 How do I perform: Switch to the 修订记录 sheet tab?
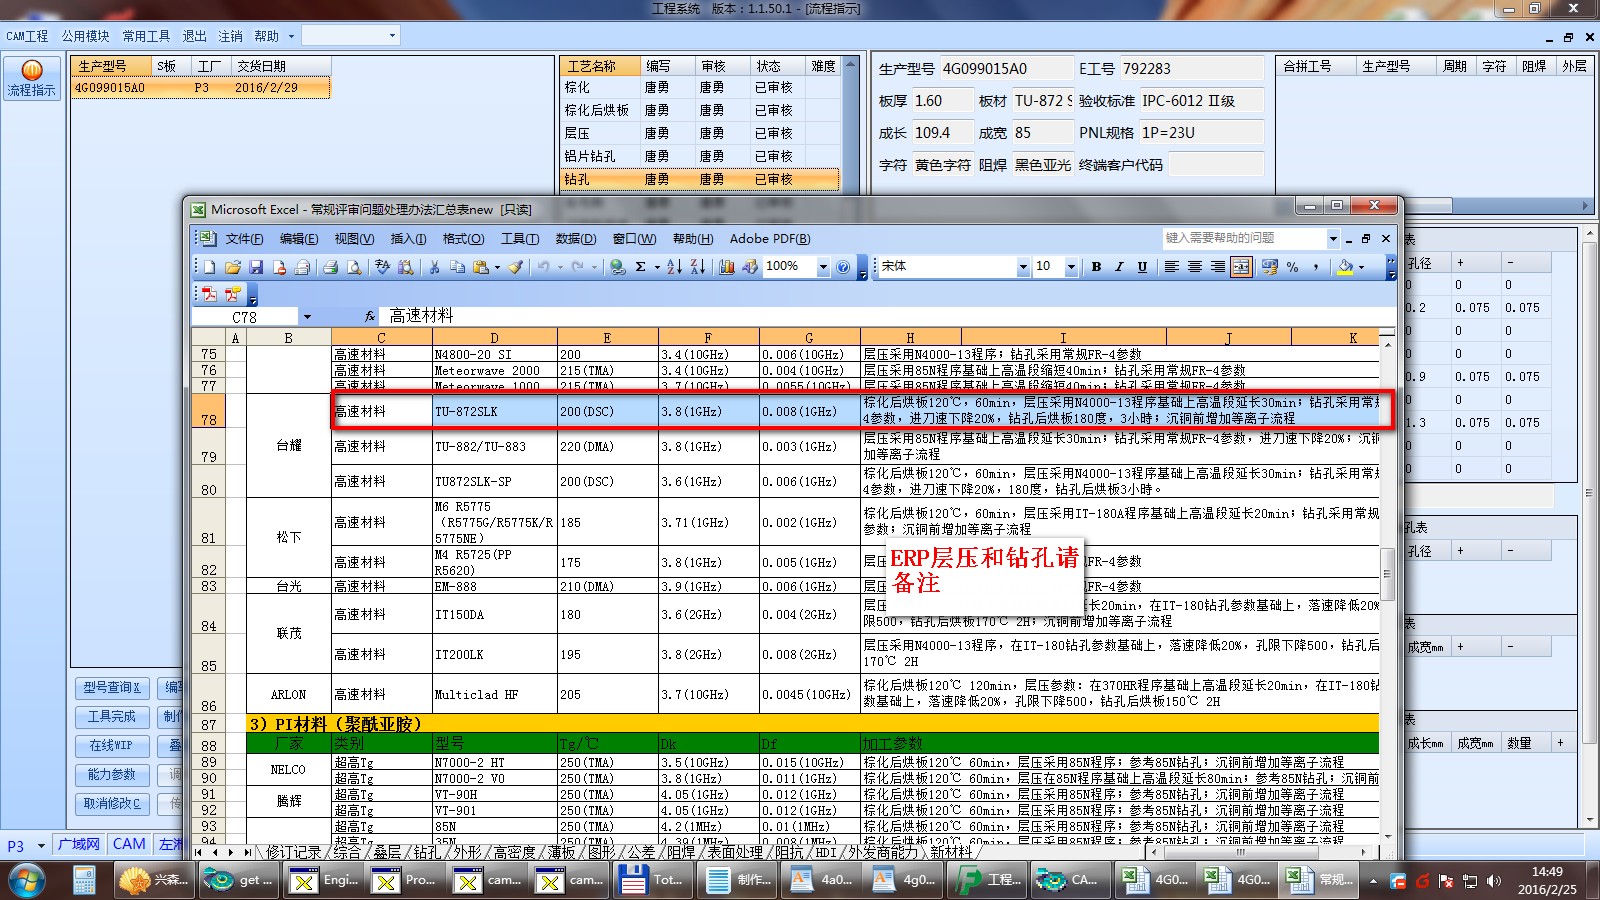(x=294, y=853)
